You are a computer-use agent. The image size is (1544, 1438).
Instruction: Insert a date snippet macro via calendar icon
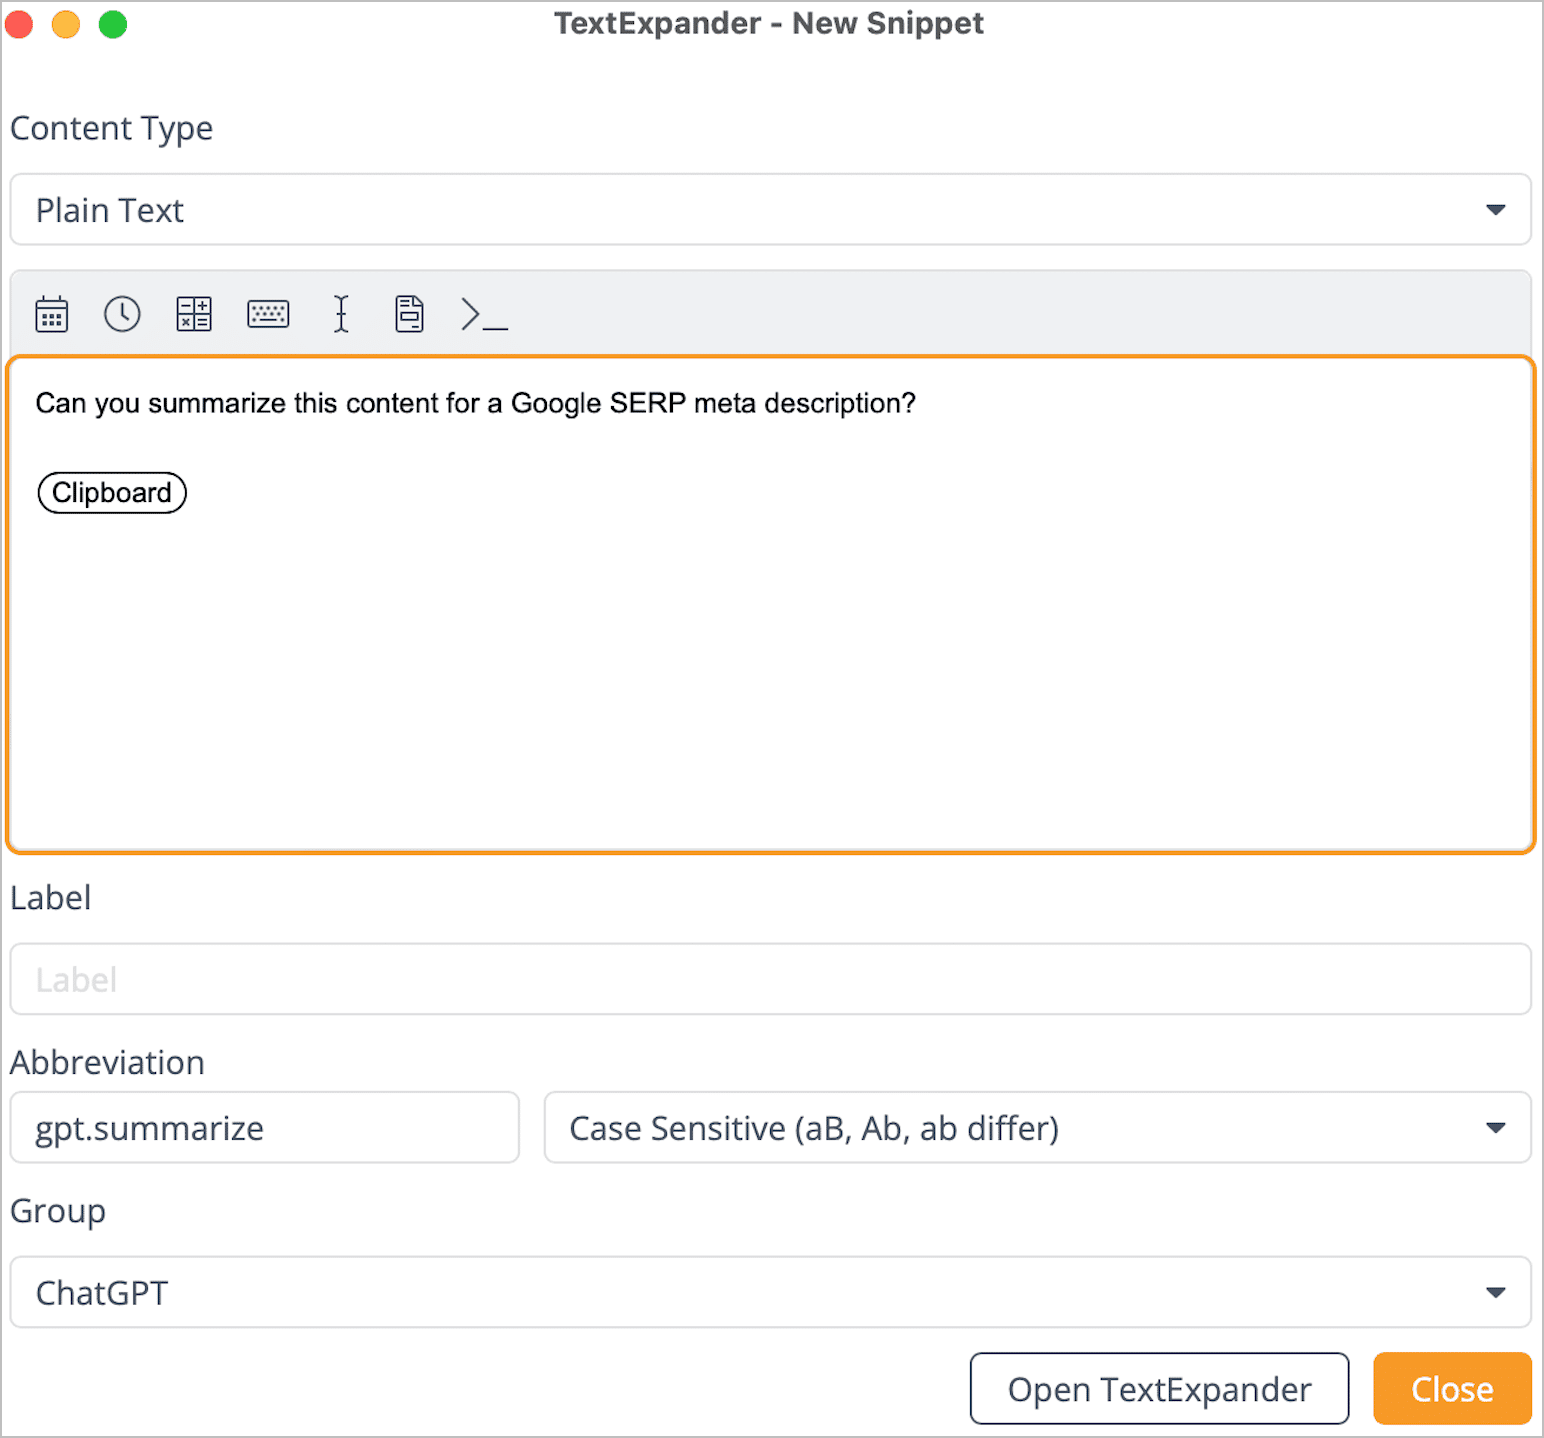click(50, 313)
